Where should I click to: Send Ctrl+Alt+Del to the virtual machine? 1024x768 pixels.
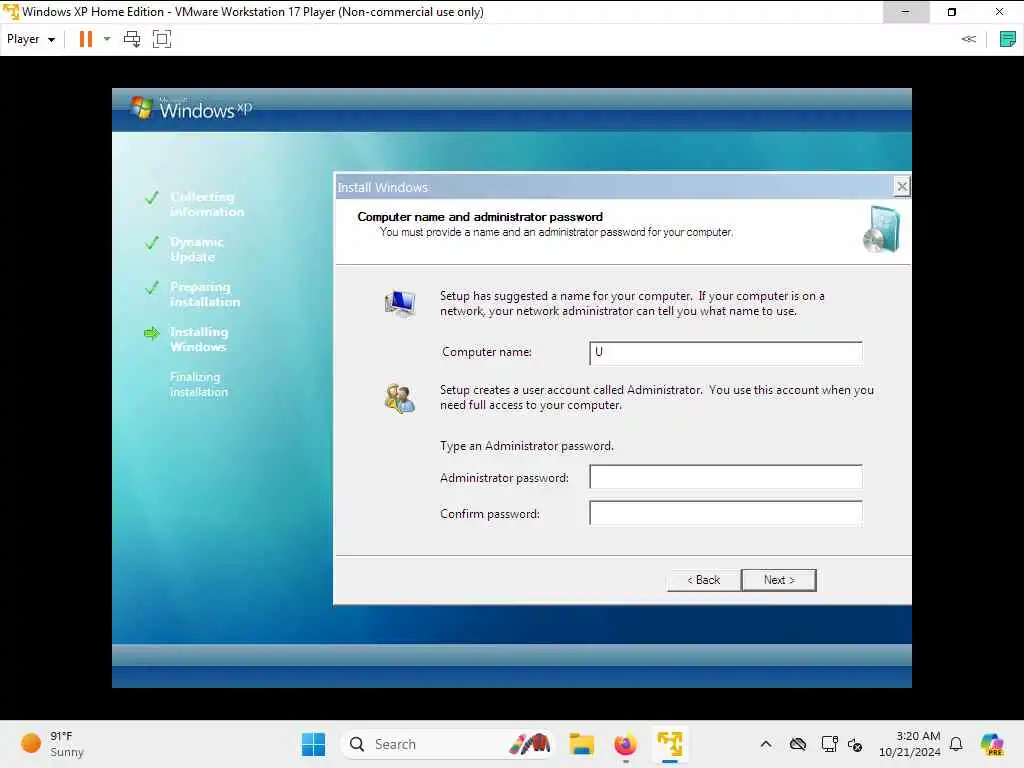[132, 39]
